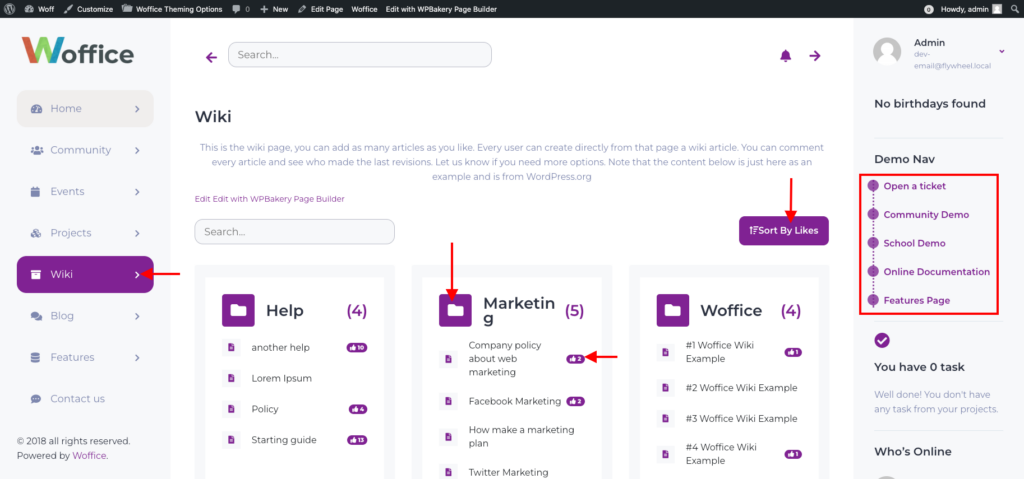This screenshot has height=479, width=1024.
Task: Expand the Projects submenu arrow
Action: coord(137,233)
